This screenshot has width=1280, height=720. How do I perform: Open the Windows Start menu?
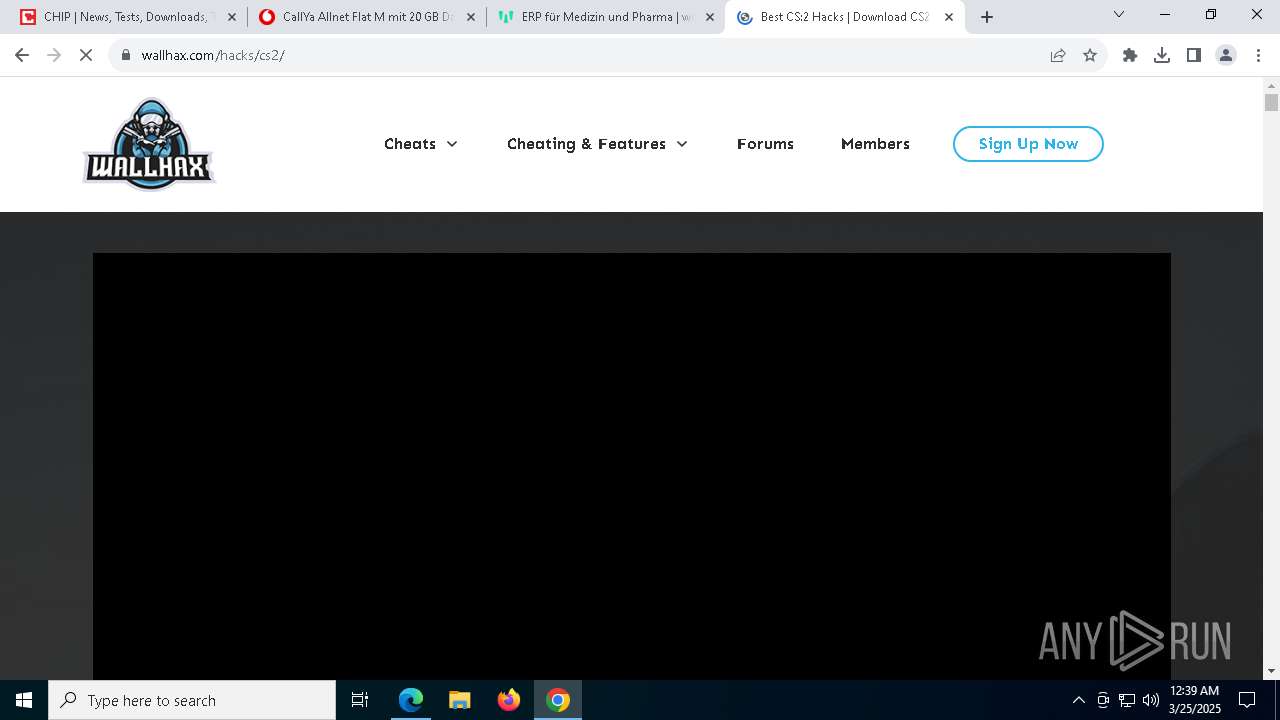click(x=24, y=700)
